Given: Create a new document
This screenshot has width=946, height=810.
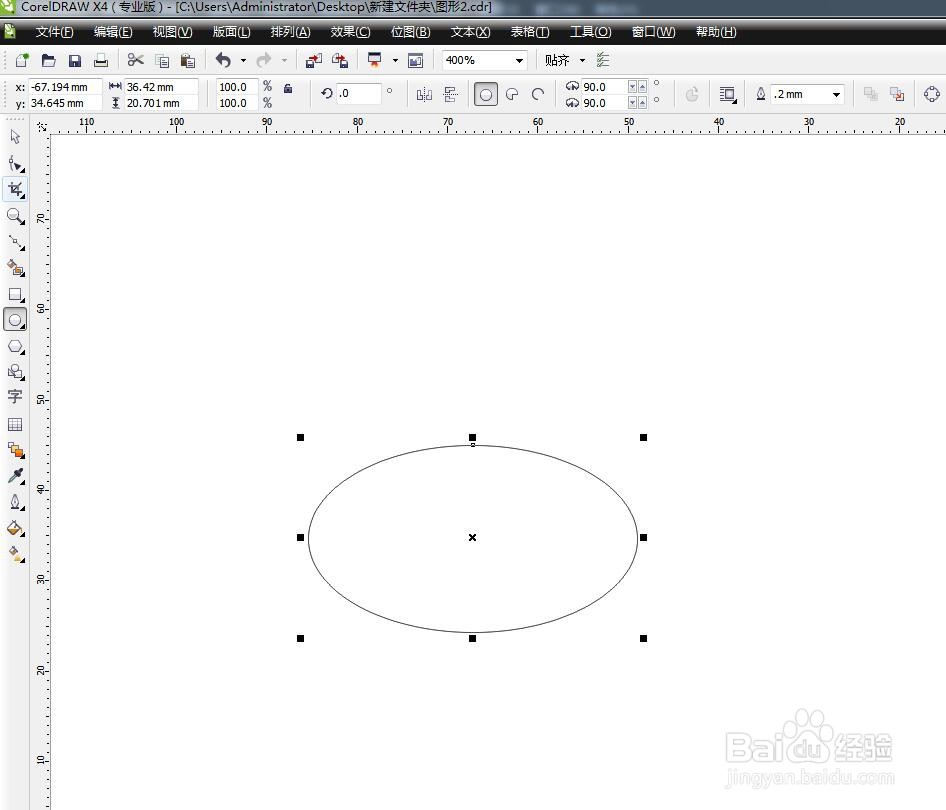Looking at the screenshot, I should tap(22, 60).
